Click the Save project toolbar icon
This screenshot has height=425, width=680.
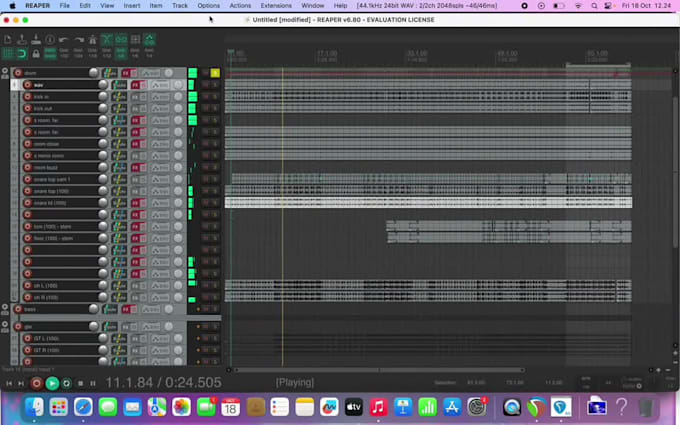(36, 39)
